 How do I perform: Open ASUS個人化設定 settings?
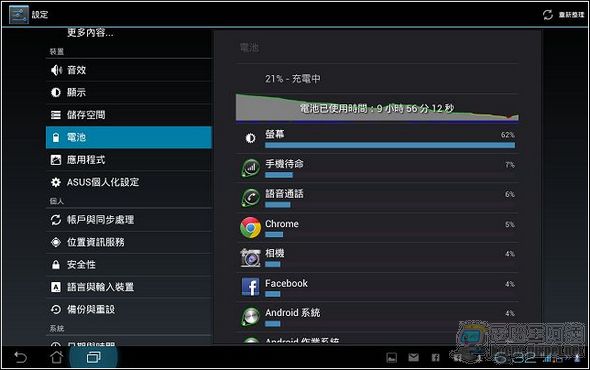pos(129,182)
